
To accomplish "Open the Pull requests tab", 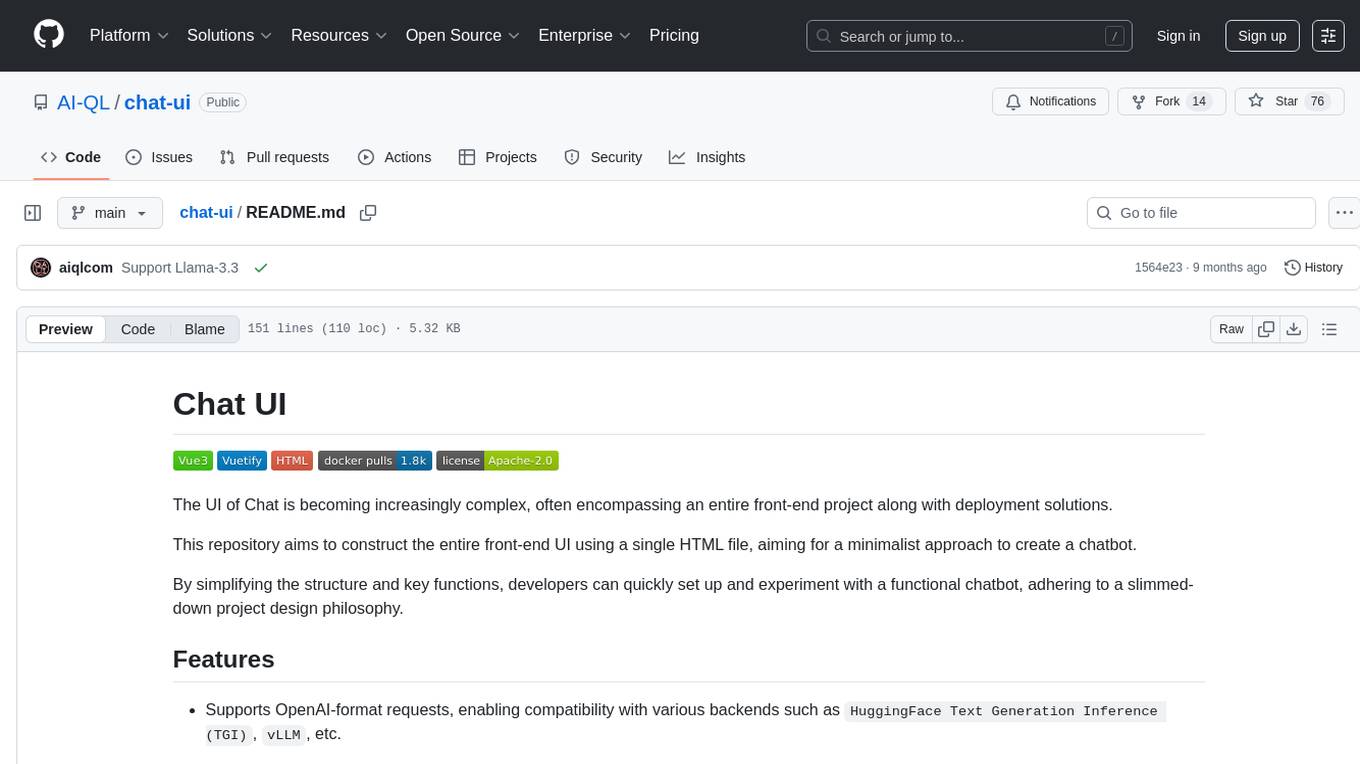I will click(275, 157).
